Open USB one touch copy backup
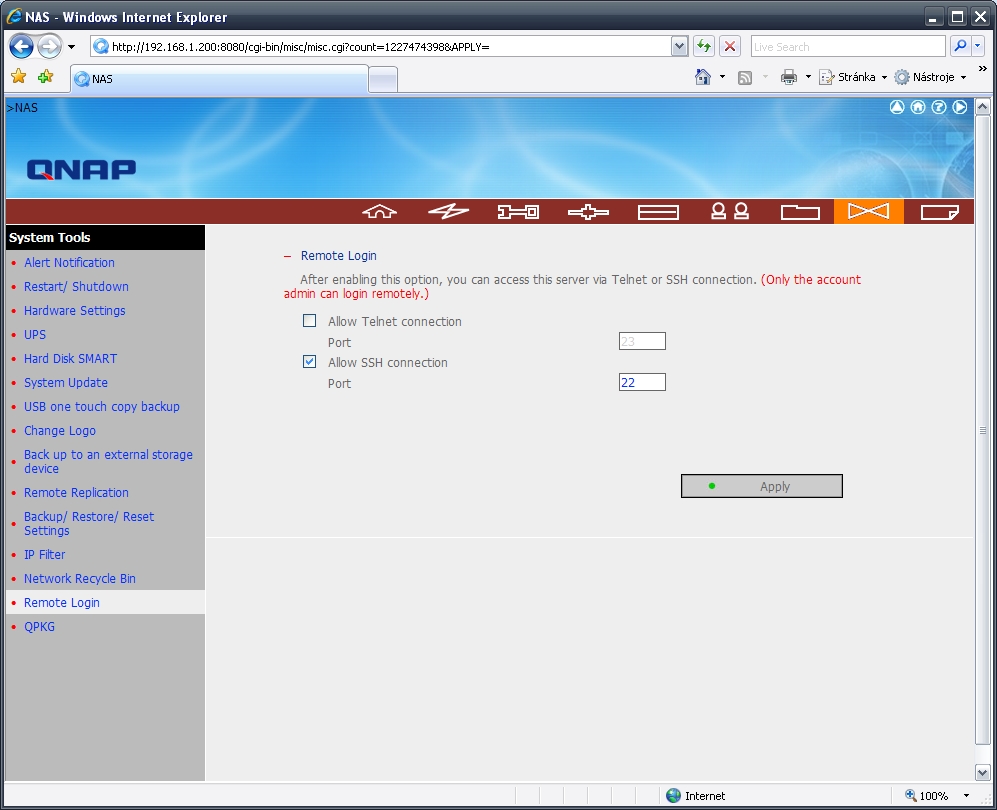Viewport: 997px width, 810px height. click(x=102, y=407)
